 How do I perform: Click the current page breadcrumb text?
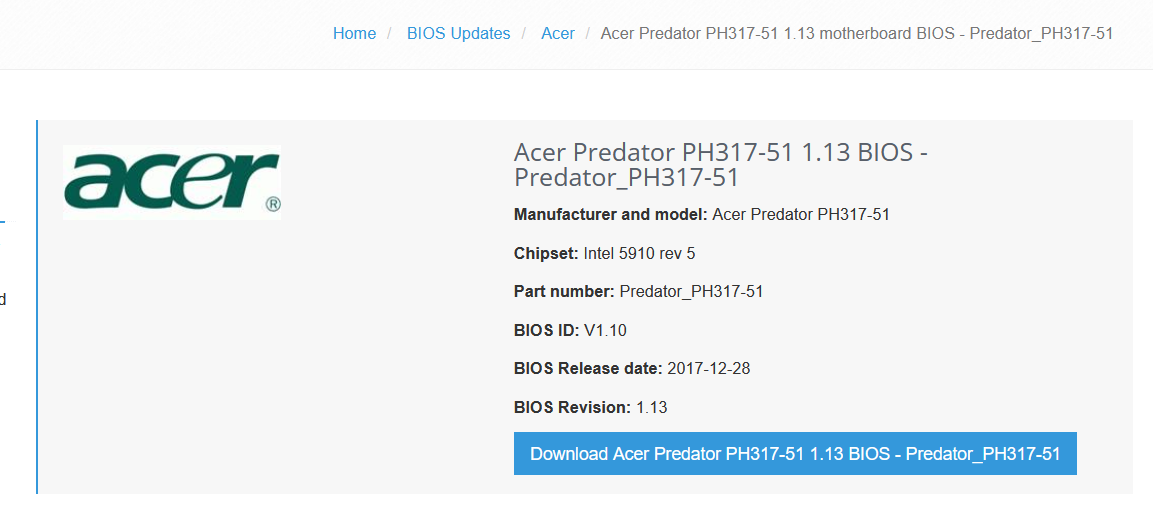856,34
